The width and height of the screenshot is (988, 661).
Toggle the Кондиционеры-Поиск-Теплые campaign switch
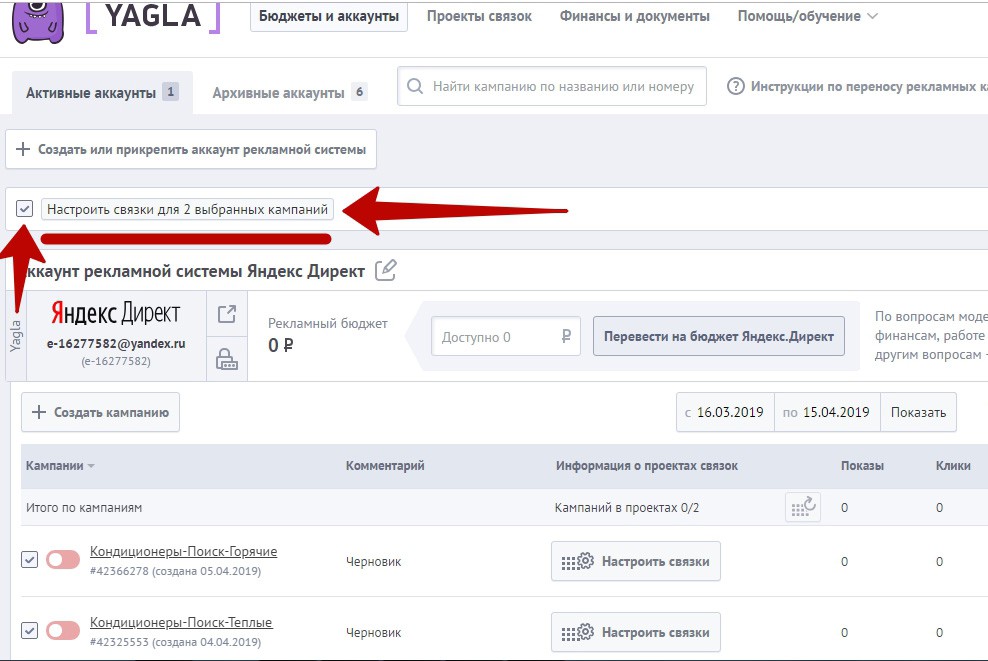coord(63,630)
